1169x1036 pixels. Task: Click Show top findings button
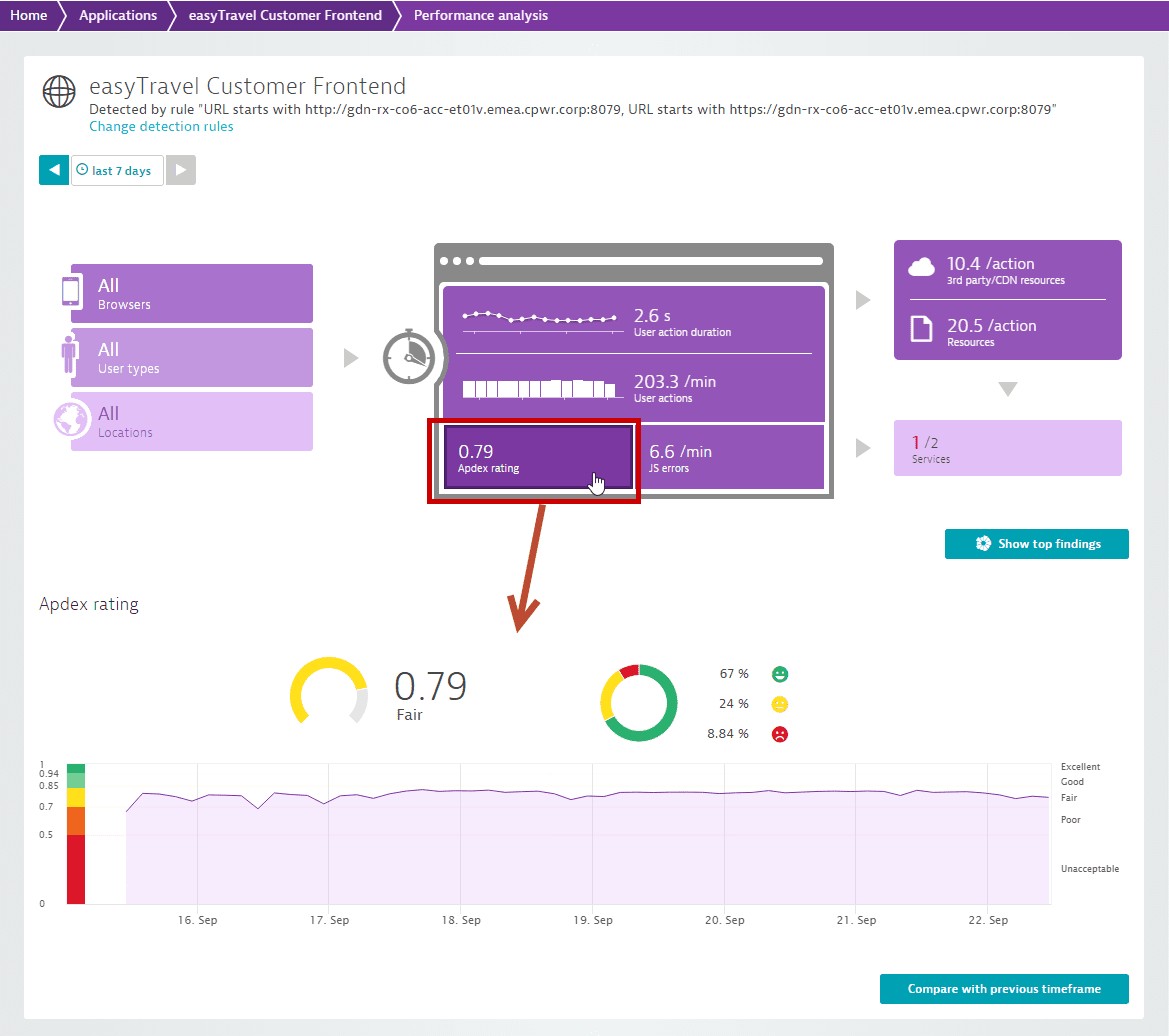(x=1036, y=544)
